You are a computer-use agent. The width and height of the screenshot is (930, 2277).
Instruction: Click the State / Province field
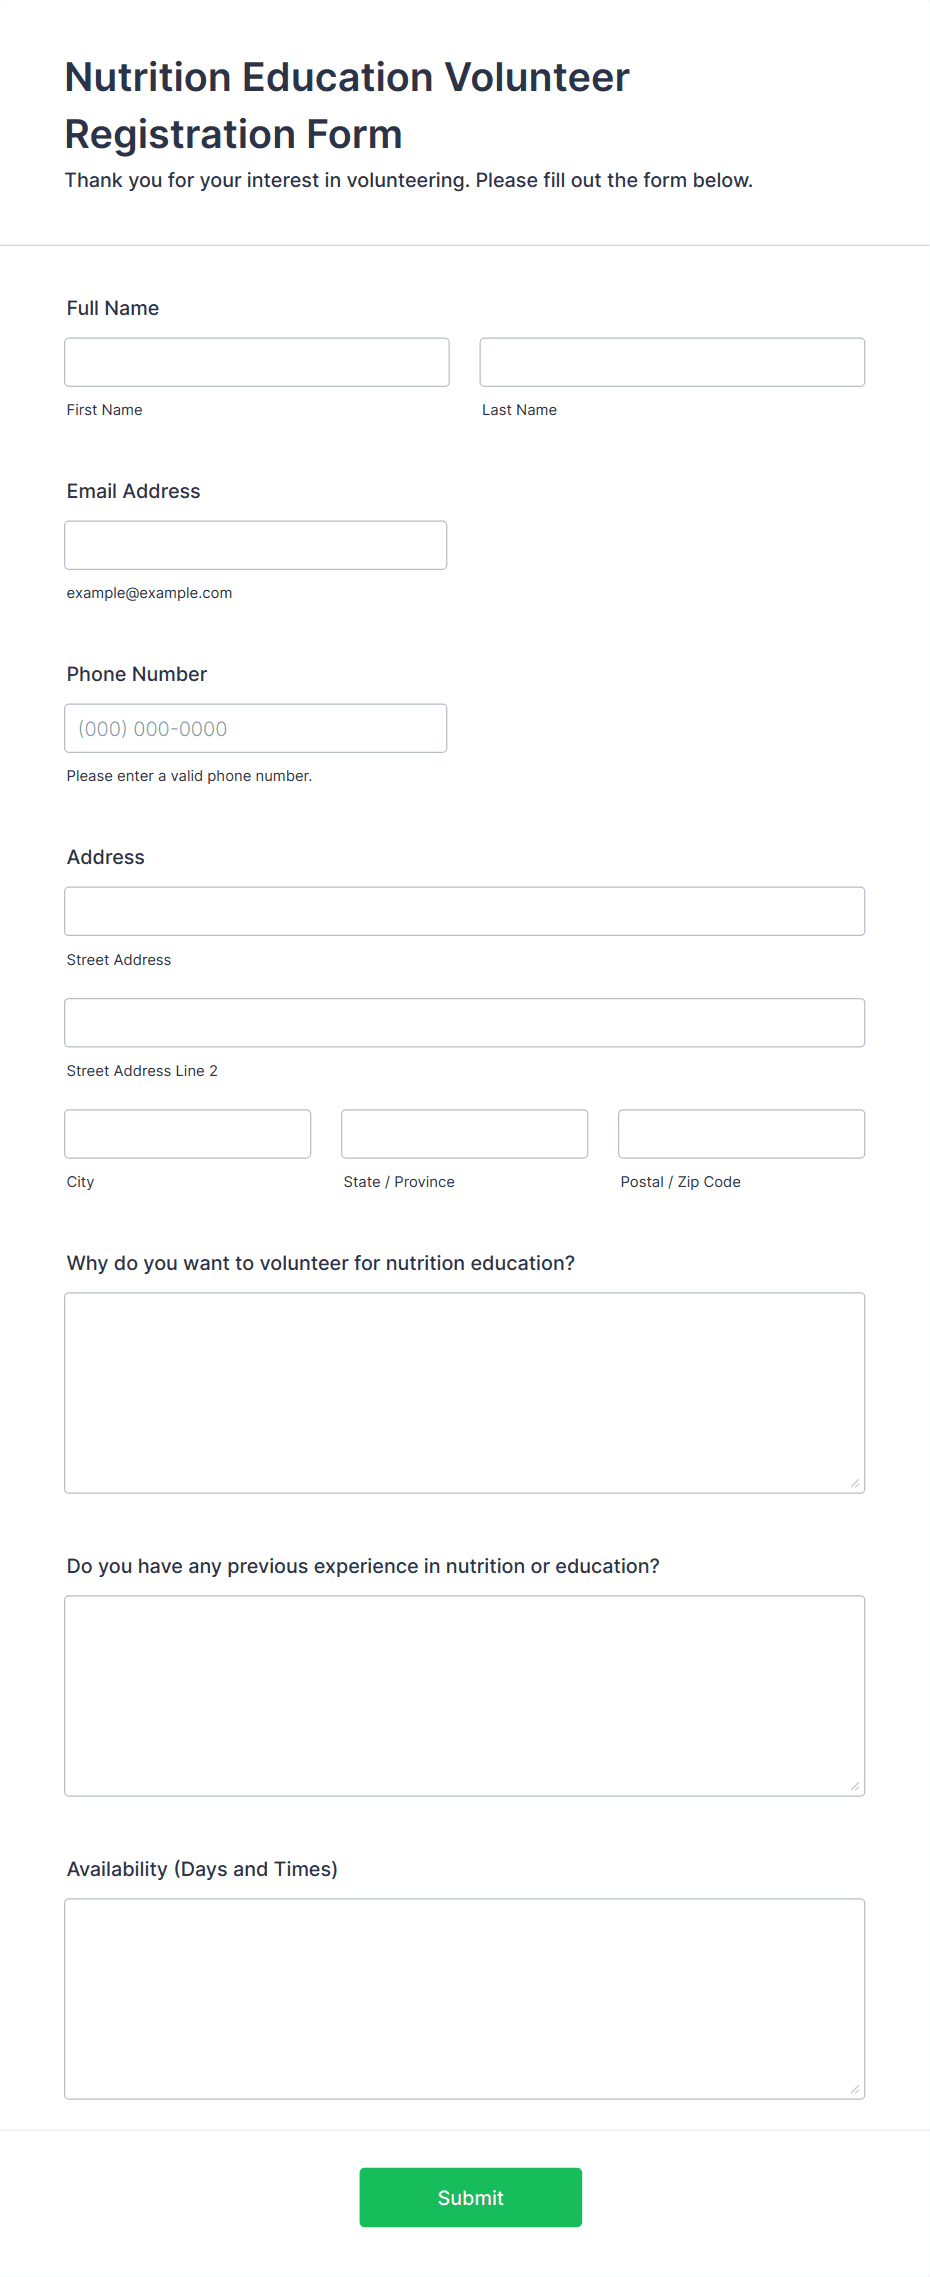(x=465, y=1133)
